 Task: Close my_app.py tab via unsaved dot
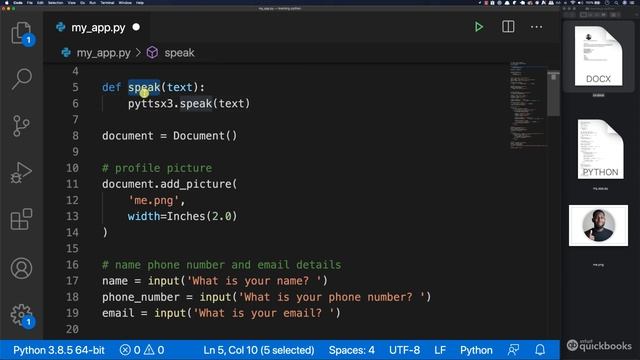click(136, 27)
